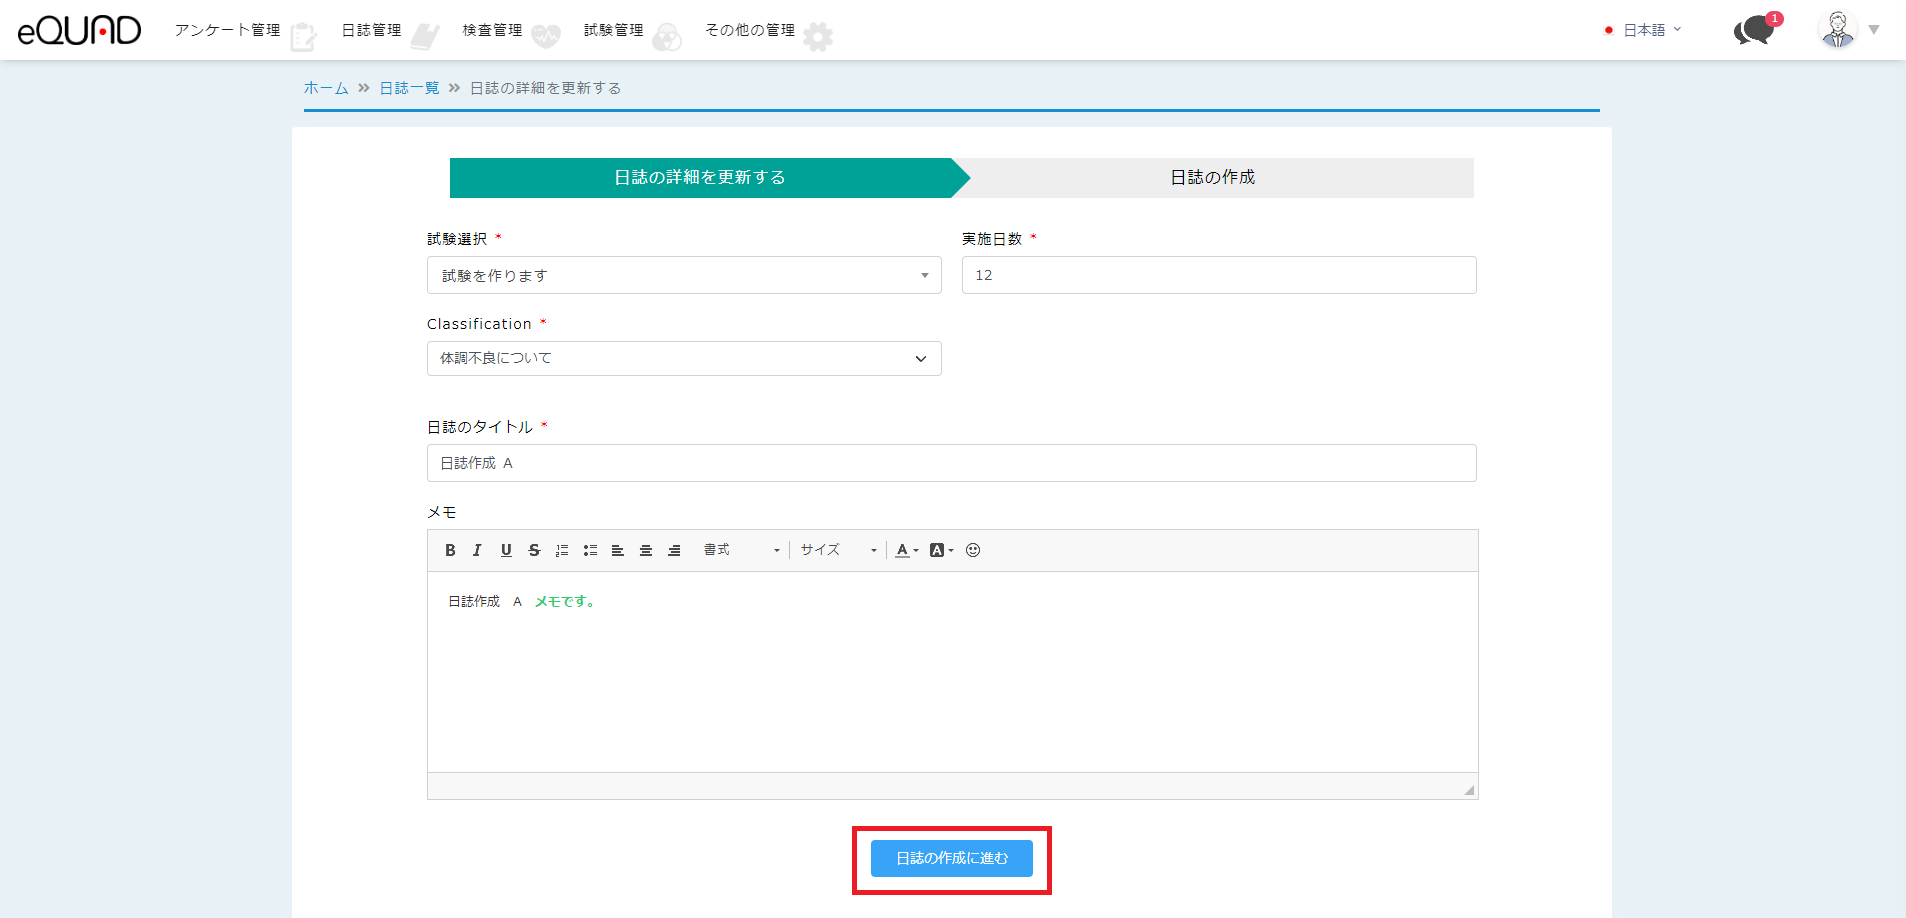
Task: Open chat messages notification icon
Action: point(1754,30)
